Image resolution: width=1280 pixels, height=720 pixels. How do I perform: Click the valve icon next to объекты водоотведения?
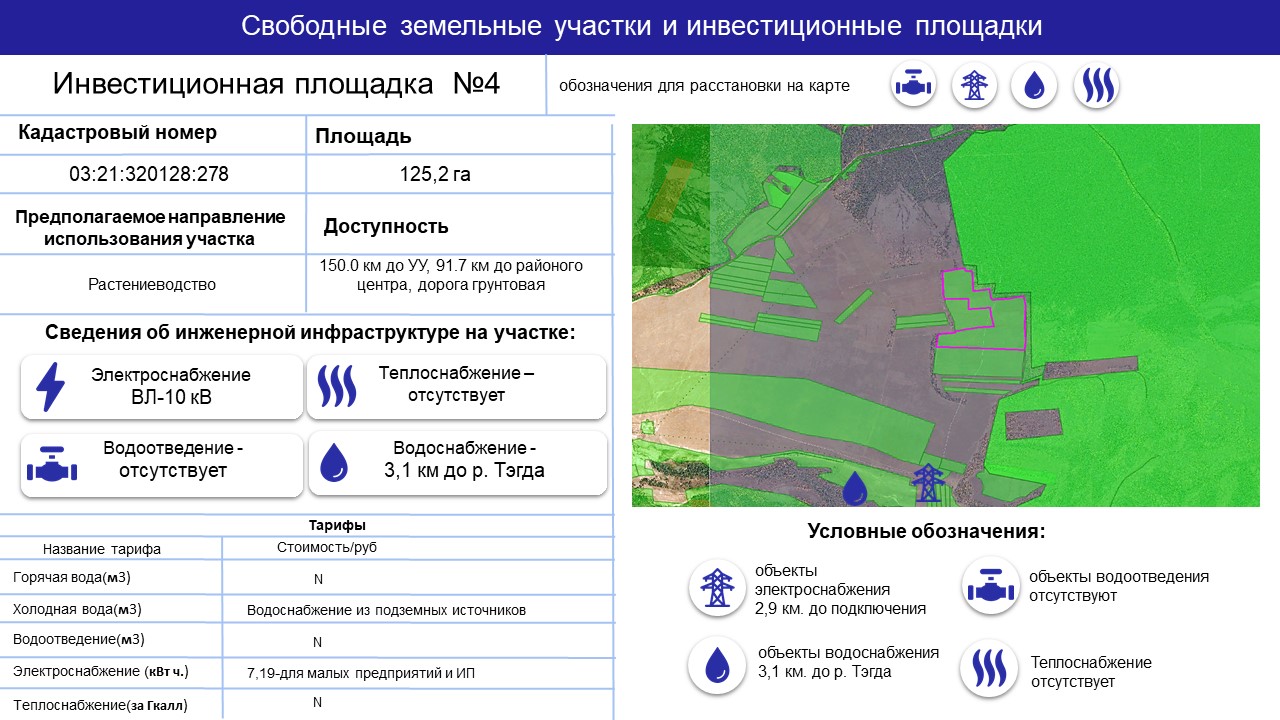[x=990, y=587]
